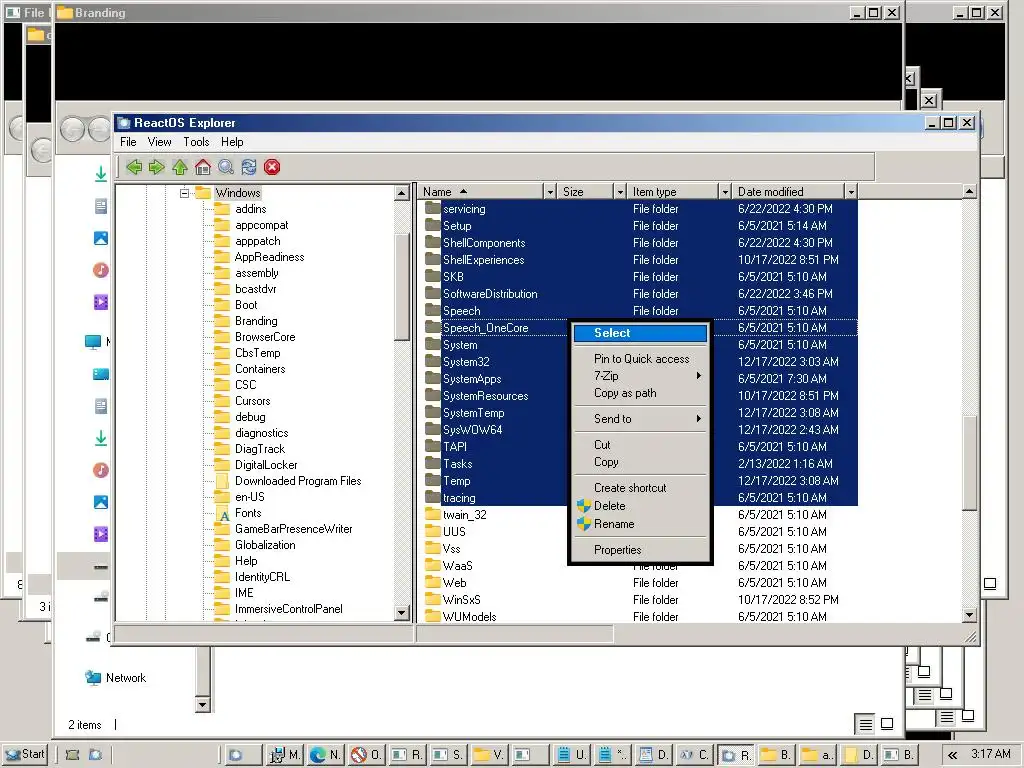
Task: Click the ReactOS Explorer title bar icon
Action: click(124, 123)
